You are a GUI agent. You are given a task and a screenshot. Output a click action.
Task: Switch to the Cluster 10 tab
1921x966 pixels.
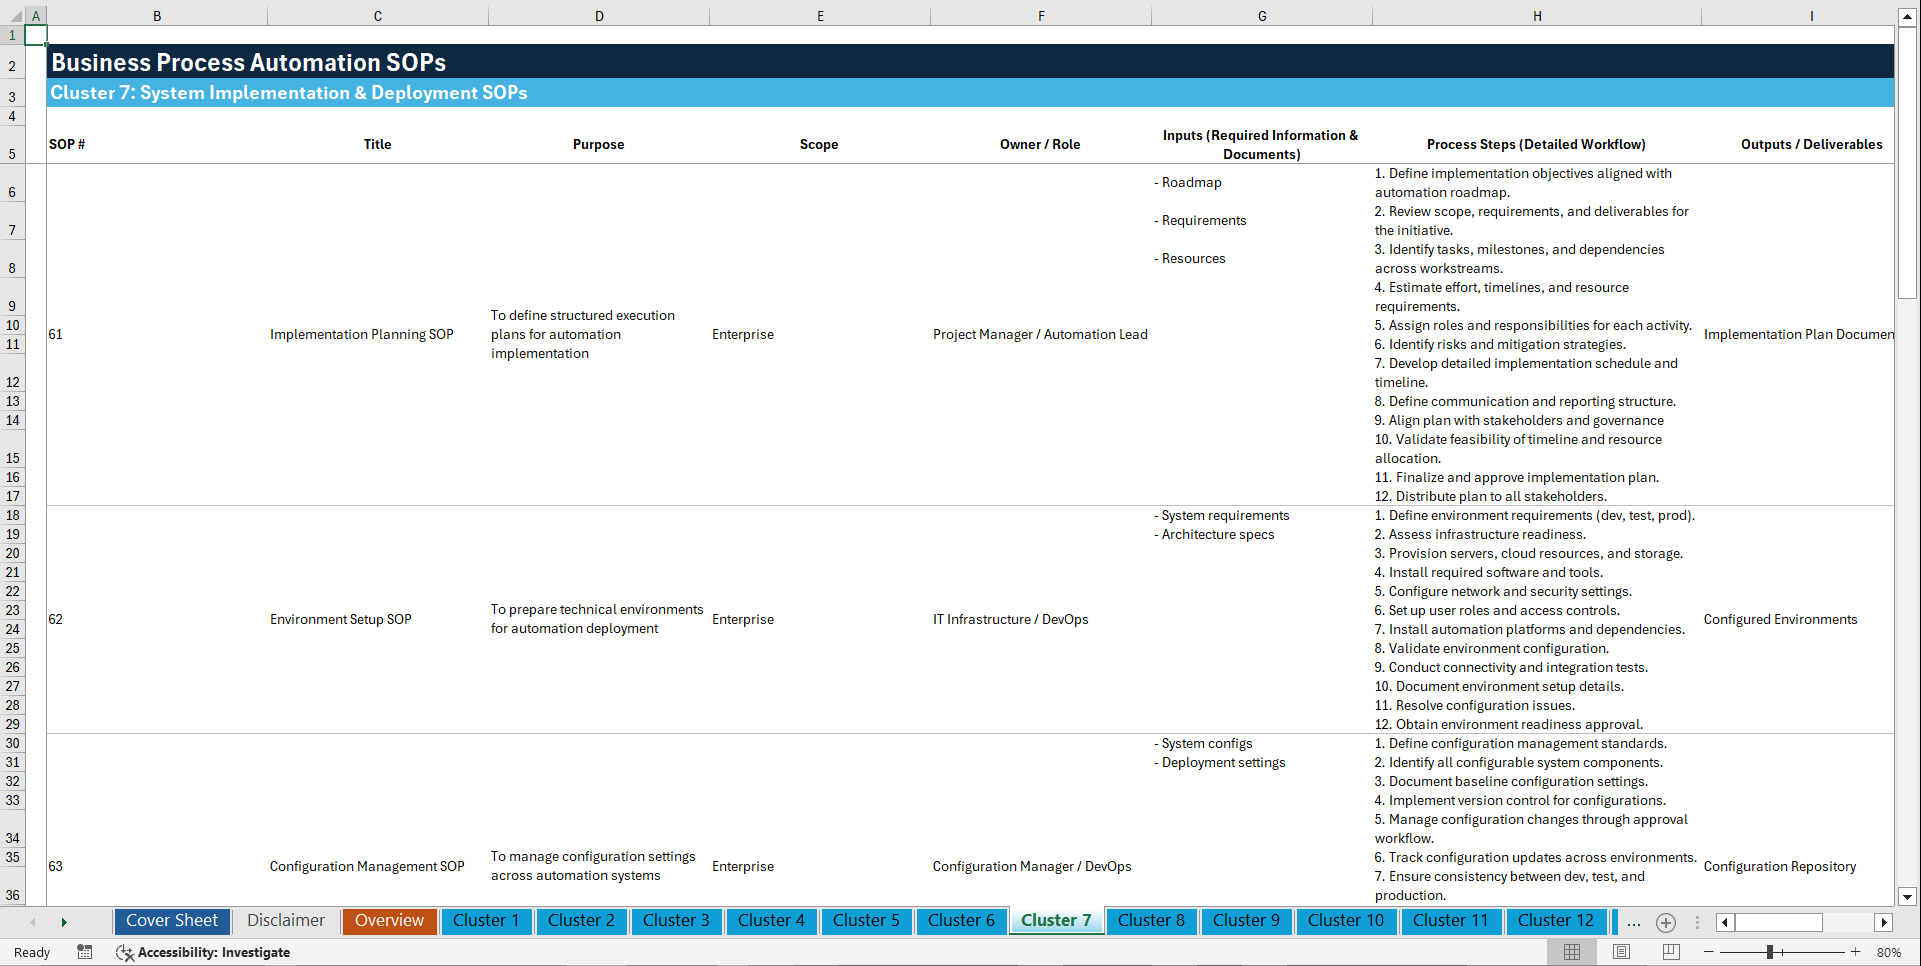[1346, 921]
